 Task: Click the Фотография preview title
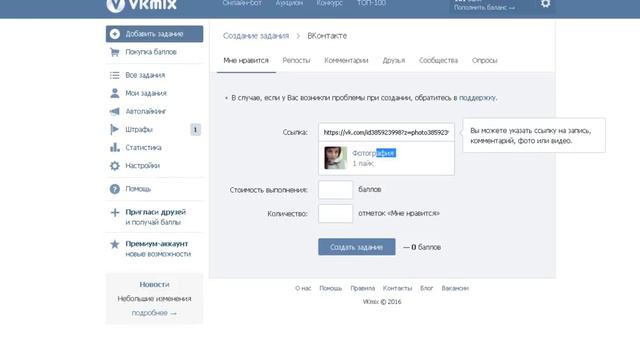(x=374, y=153)
